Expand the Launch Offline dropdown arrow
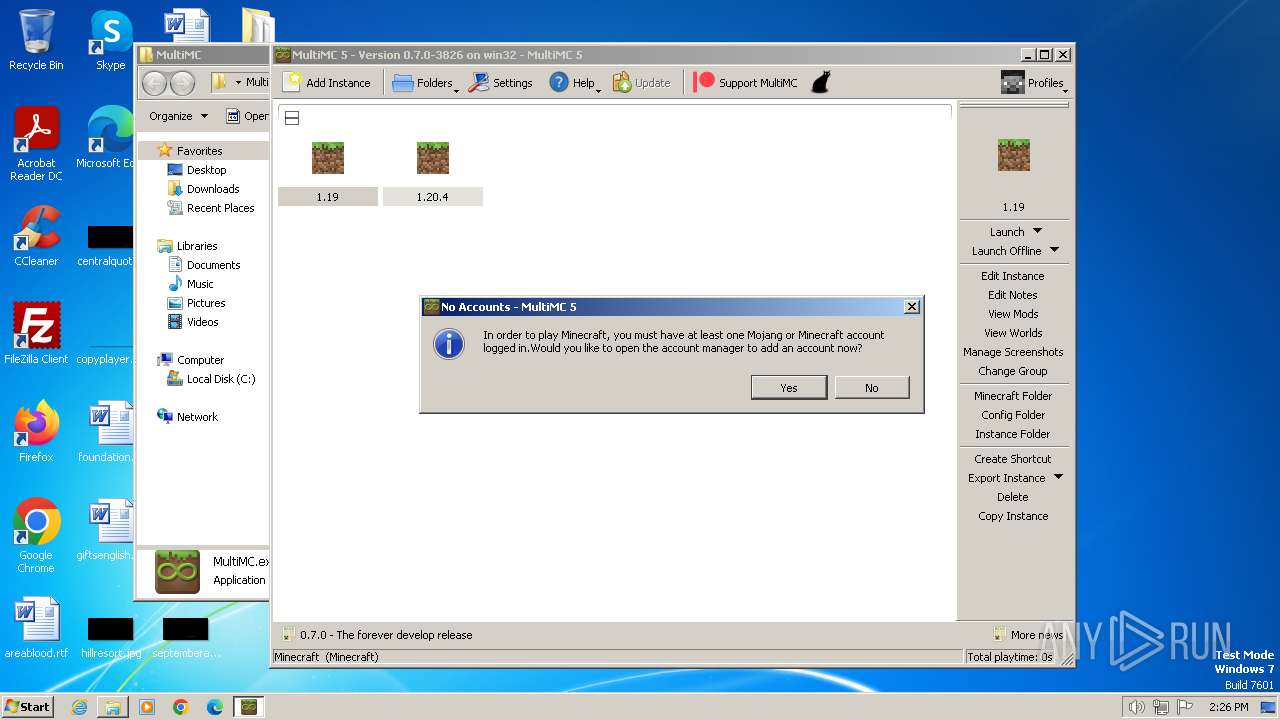The image size is (1280, 720). click(1054, 250)
